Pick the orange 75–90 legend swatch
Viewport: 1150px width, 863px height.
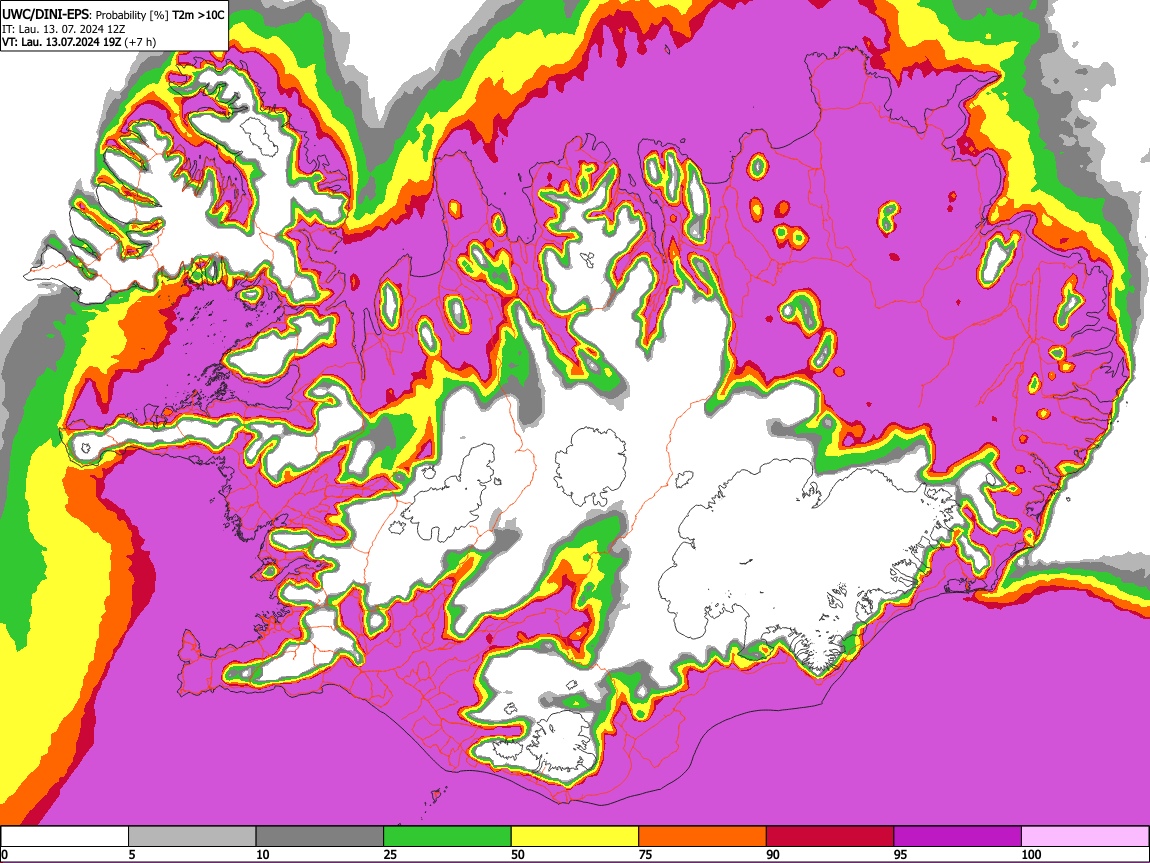tap(703, 837)
